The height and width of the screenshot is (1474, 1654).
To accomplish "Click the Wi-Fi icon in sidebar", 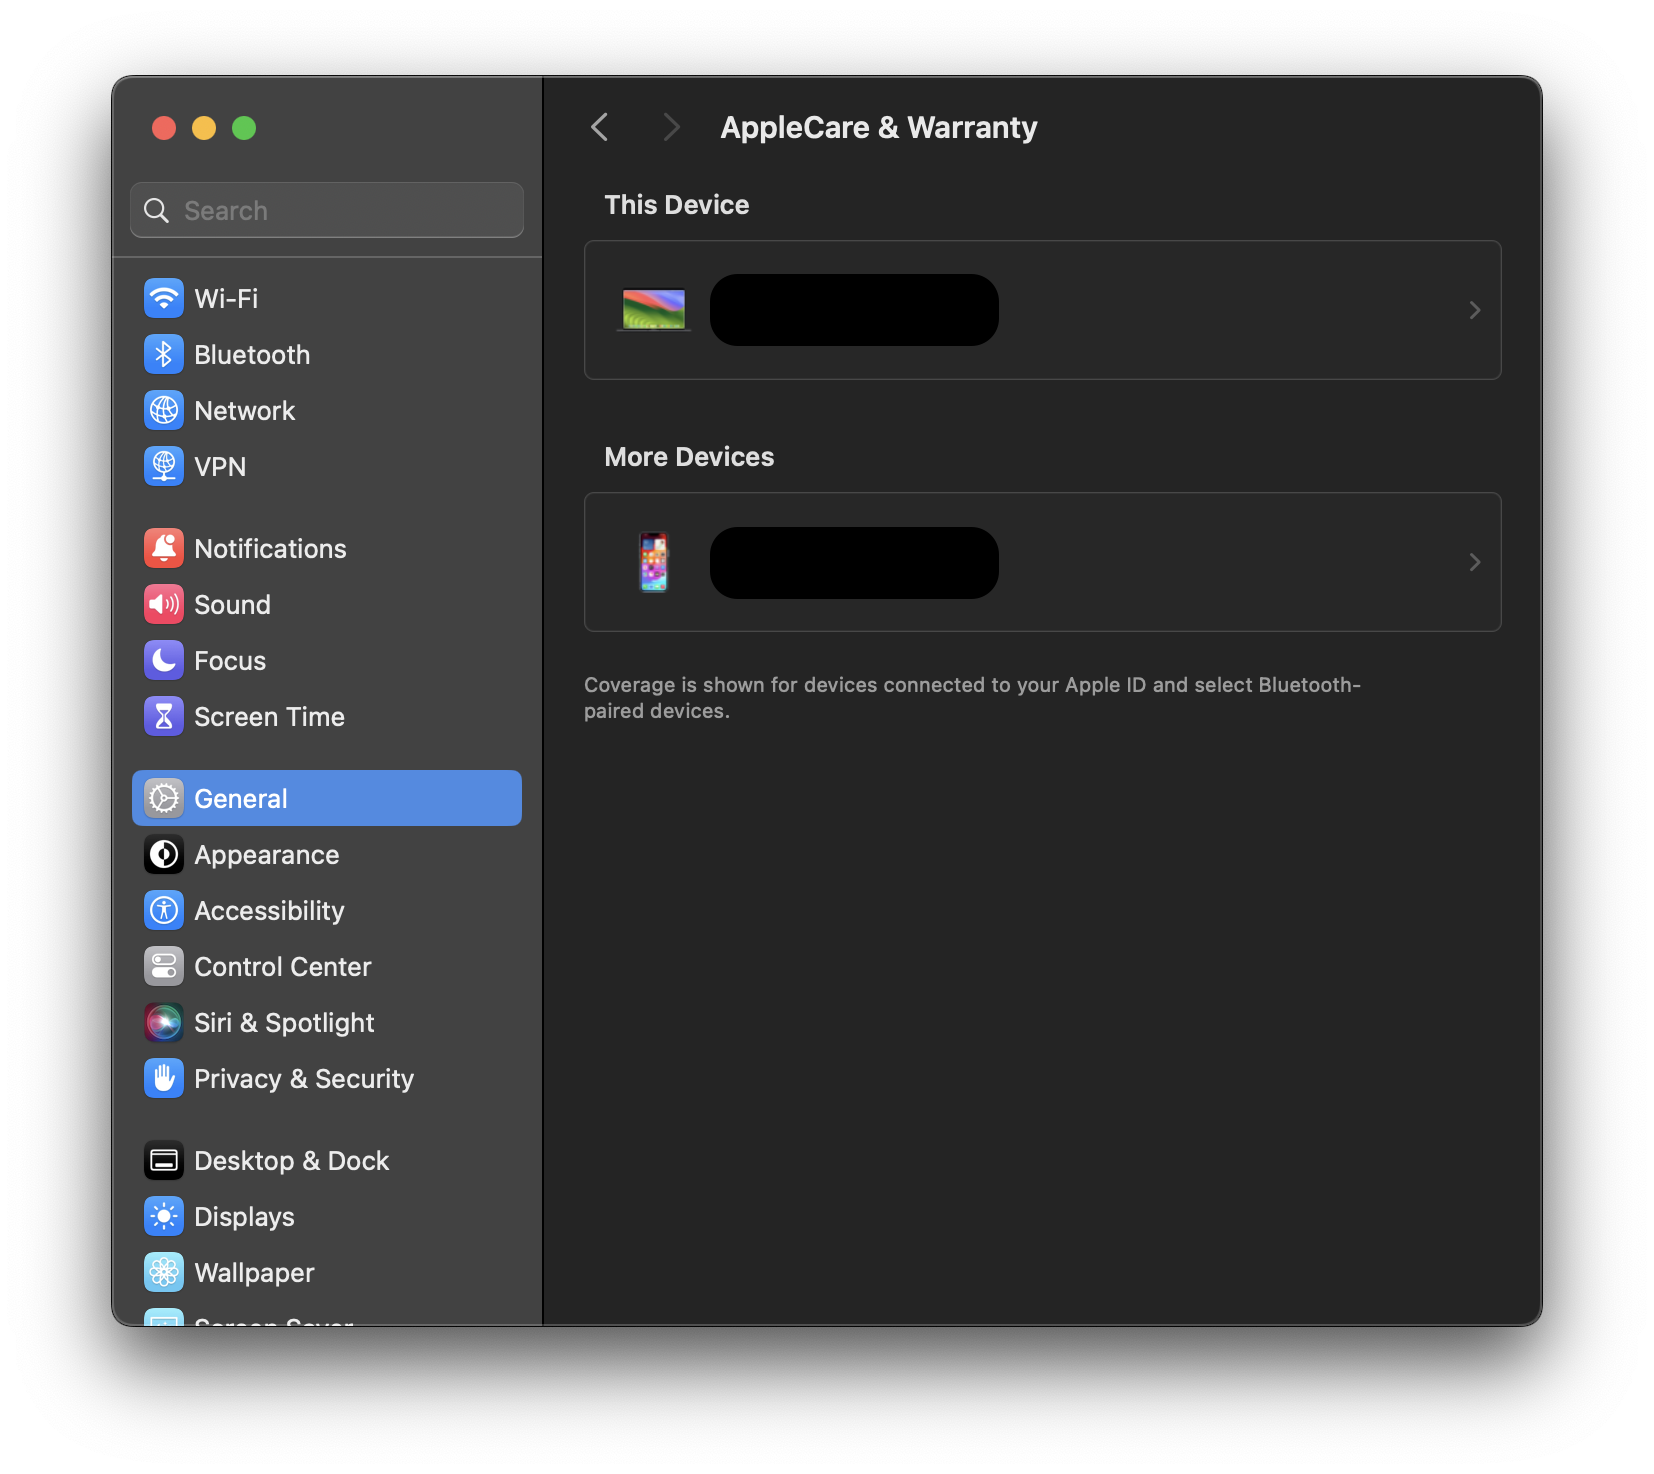I will [164, 298].
